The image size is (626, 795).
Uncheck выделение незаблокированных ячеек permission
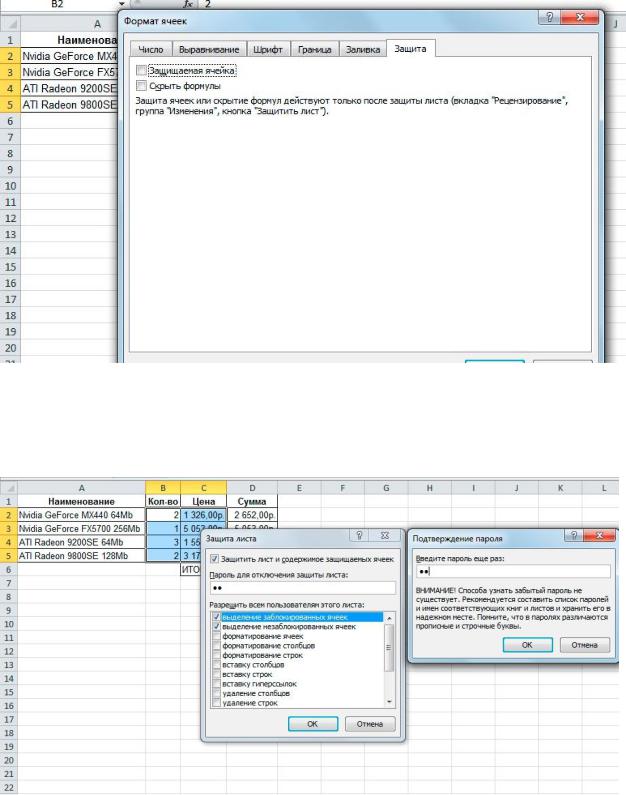216,627
